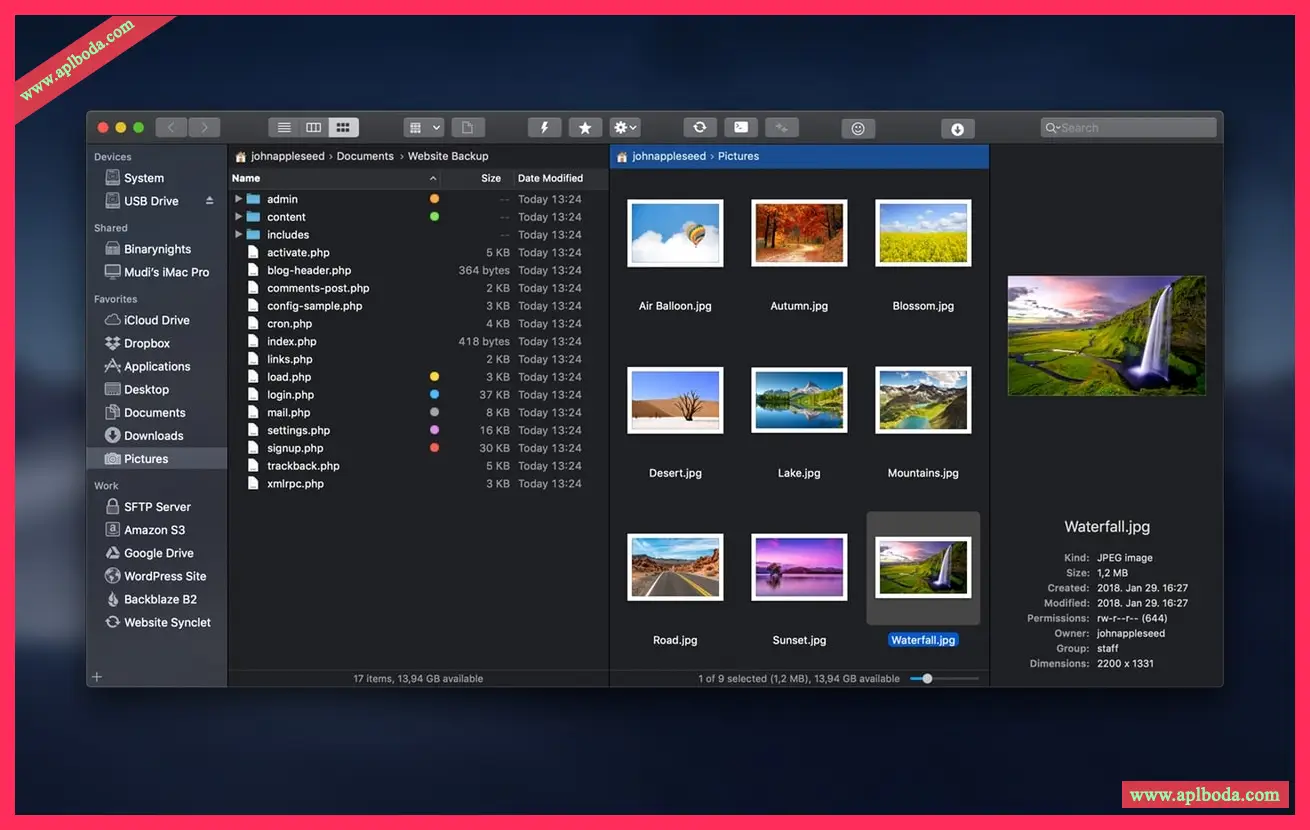Switch to icon grid view mode
1310x830 pixels.
(343, 127)
